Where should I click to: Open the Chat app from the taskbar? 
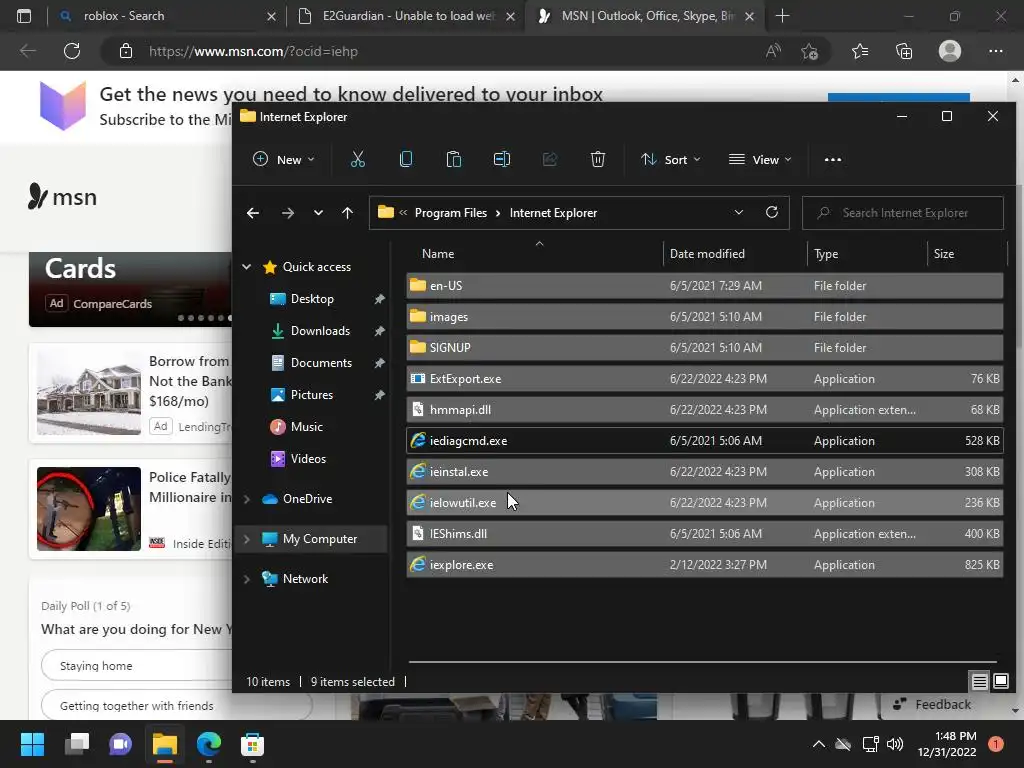coord(120,744)
